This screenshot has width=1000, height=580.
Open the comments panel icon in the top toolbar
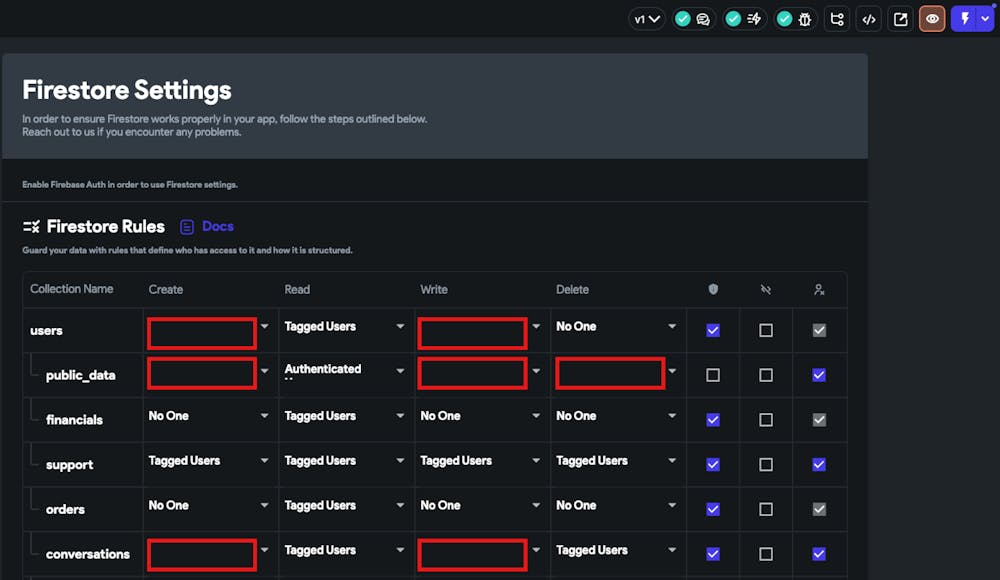click(703, 19)
